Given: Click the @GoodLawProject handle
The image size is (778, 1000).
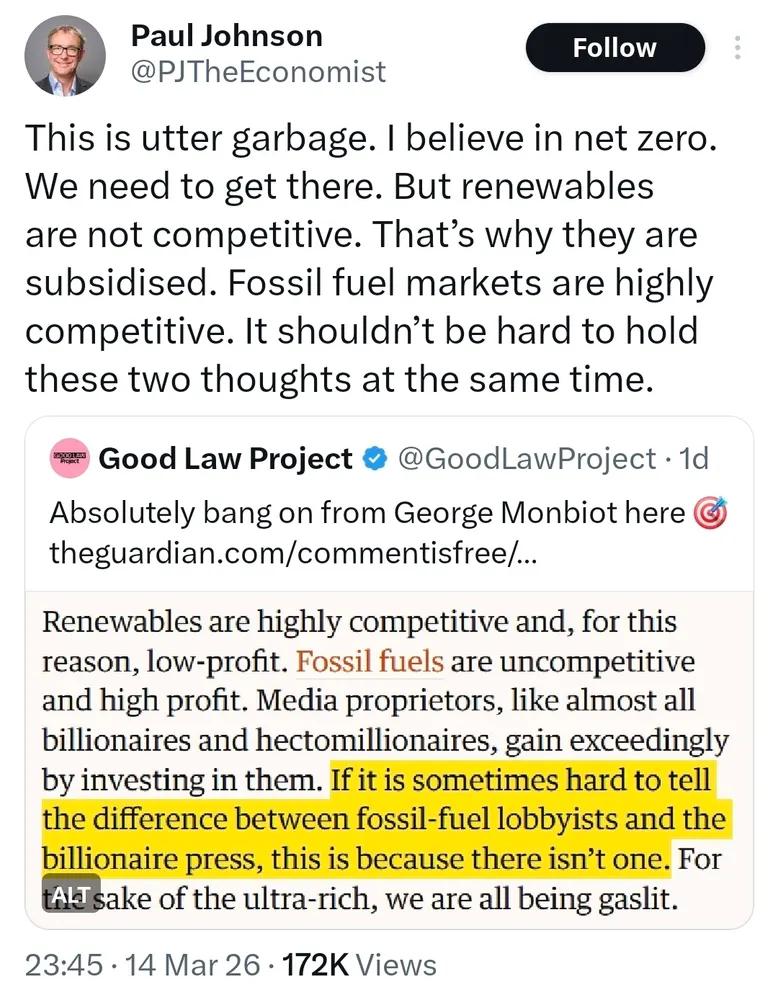Looking at the screenshot, I should [527, 459].
